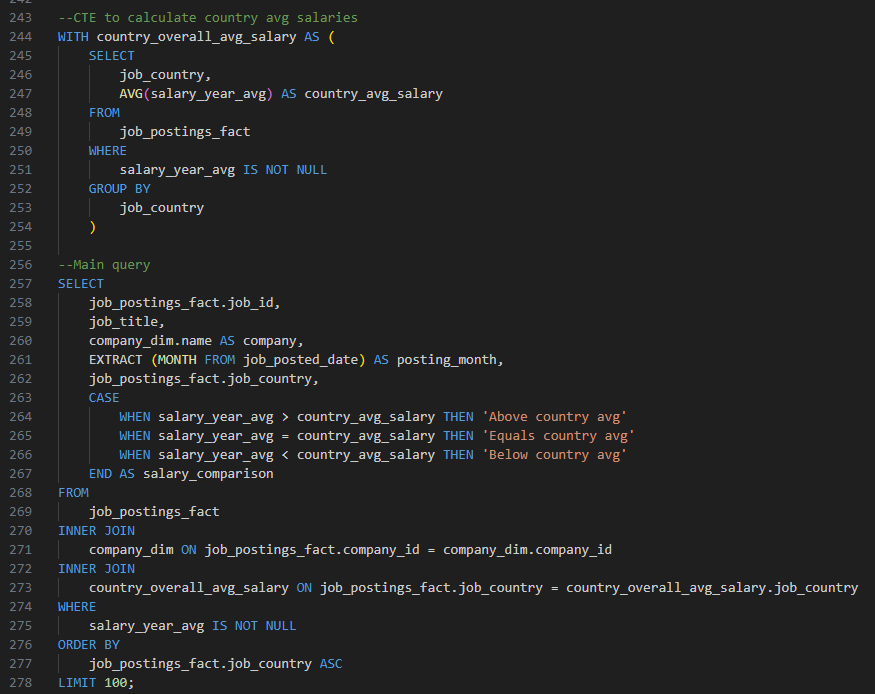Click the GROUP BY keyword
This screenshot has height=694, width=875.
tap(119, 189)
